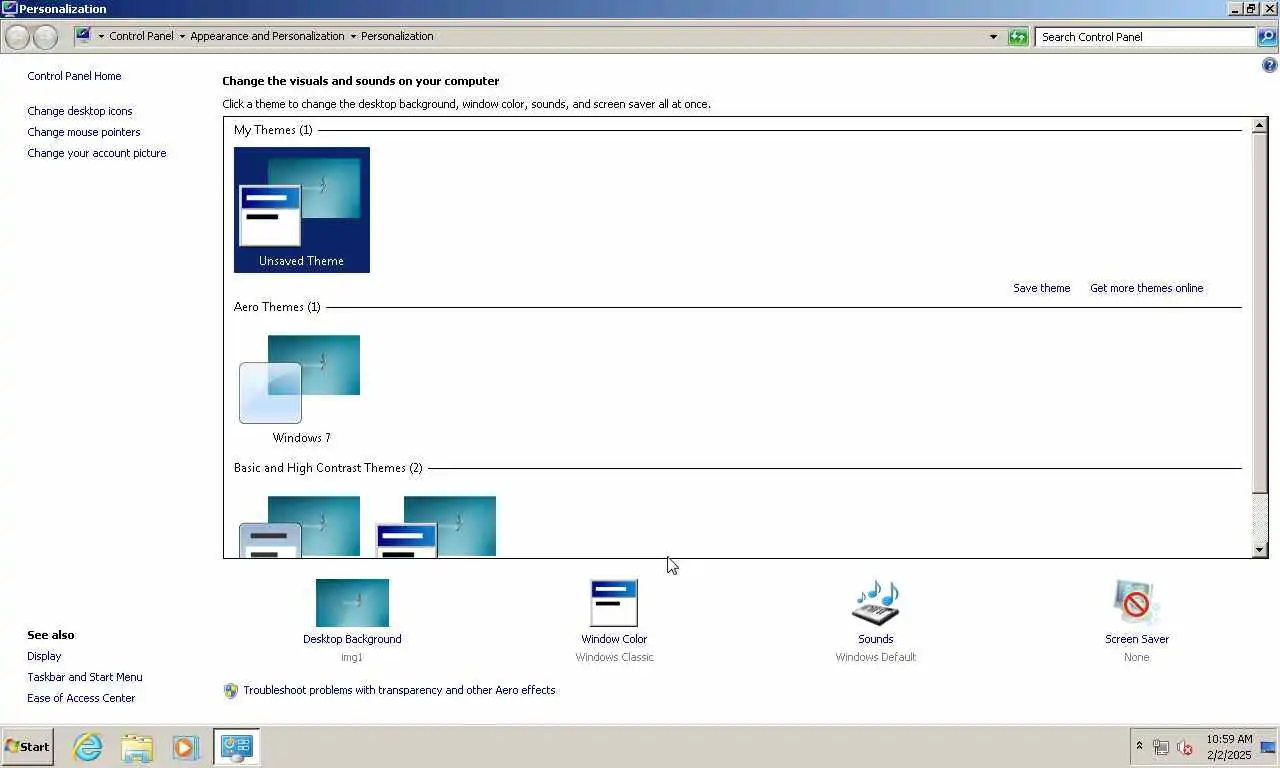Click the Aero Themes (1) header
Viewport: 1280px width, 768px height.
pos(277,307)
